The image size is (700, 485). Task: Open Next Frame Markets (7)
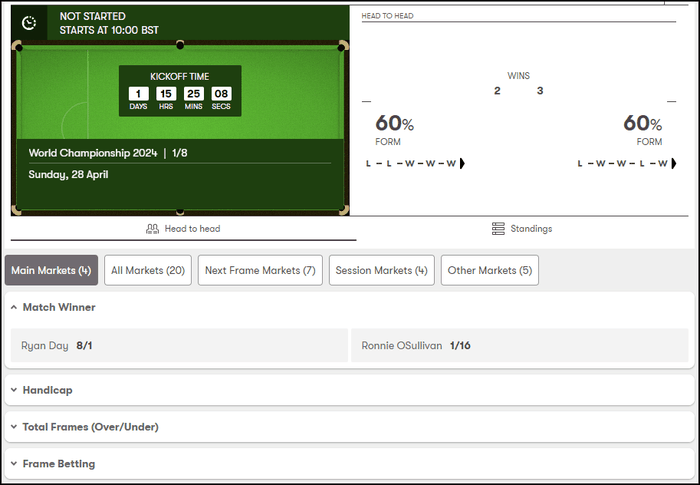(260, 270)
